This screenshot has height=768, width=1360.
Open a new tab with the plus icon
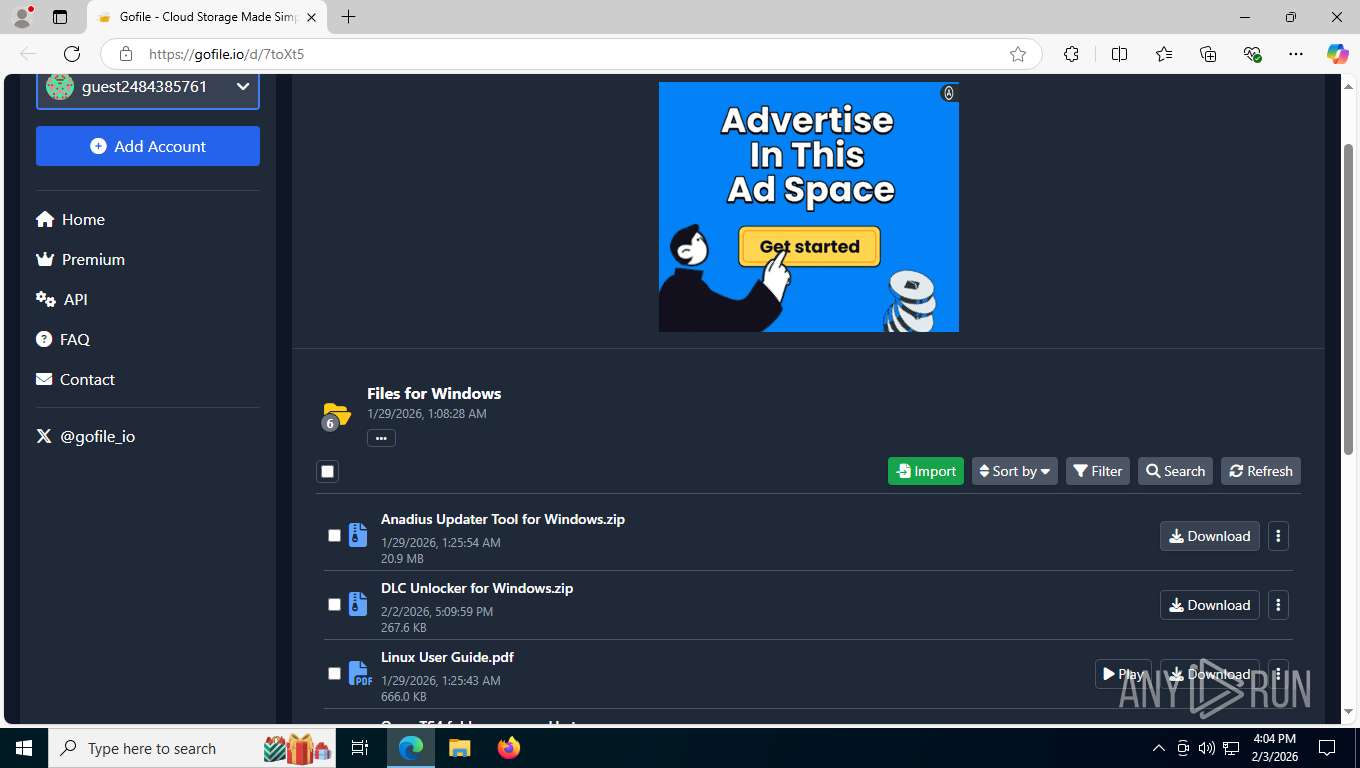coord(348,17)
